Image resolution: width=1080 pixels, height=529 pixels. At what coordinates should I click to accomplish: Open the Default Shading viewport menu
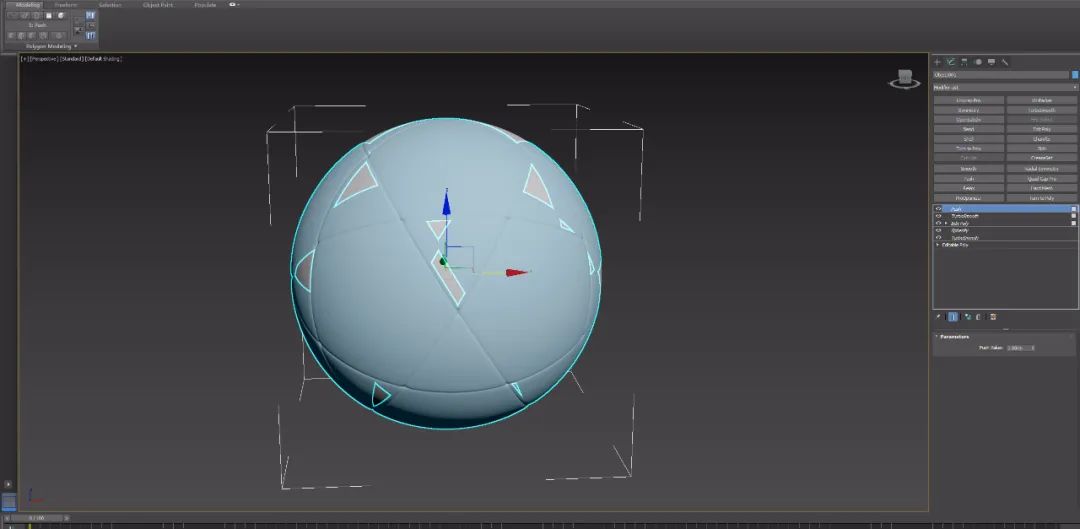[103, 59]
